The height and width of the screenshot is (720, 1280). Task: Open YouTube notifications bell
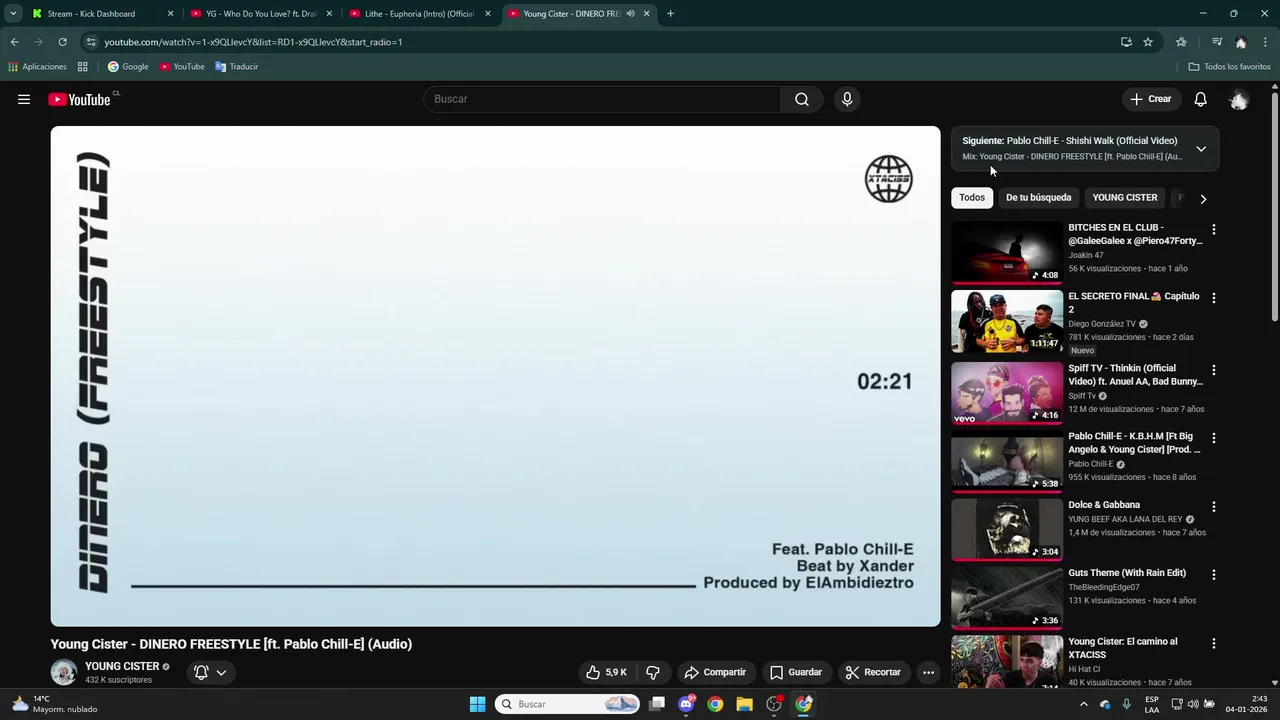pos(1201,99)
